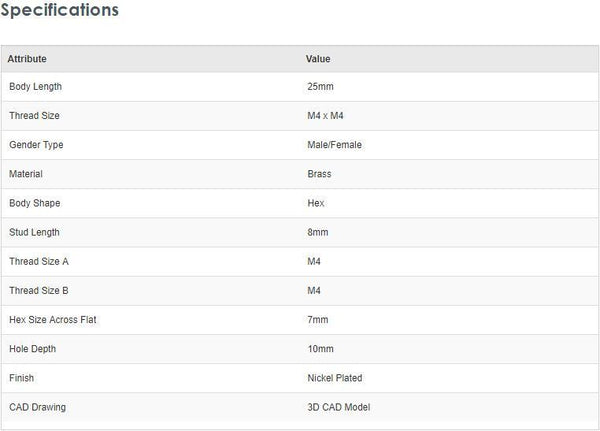The image size is (600, 431).
Task: Click the Thread Size A label
Action: (39, 261)
